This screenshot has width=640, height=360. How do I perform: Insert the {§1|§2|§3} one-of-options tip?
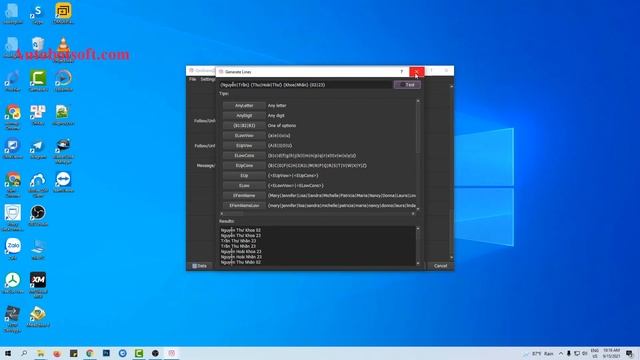coord(244,125)
